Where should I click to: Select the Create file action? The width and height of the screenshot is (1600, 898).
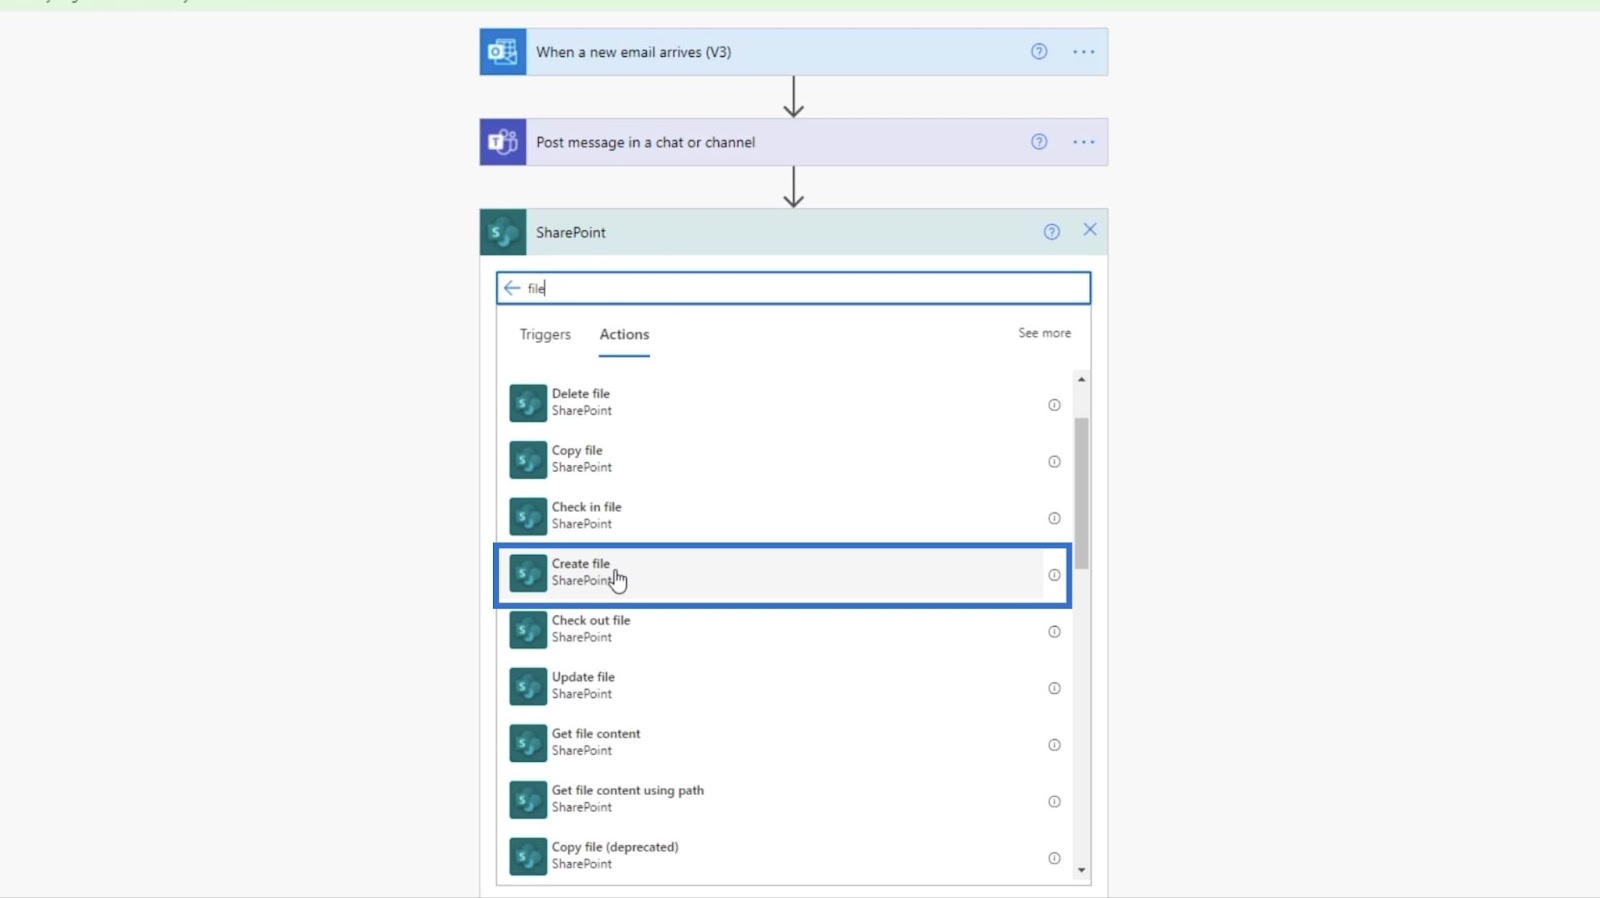pyautogui.click(x=784, y=574)
